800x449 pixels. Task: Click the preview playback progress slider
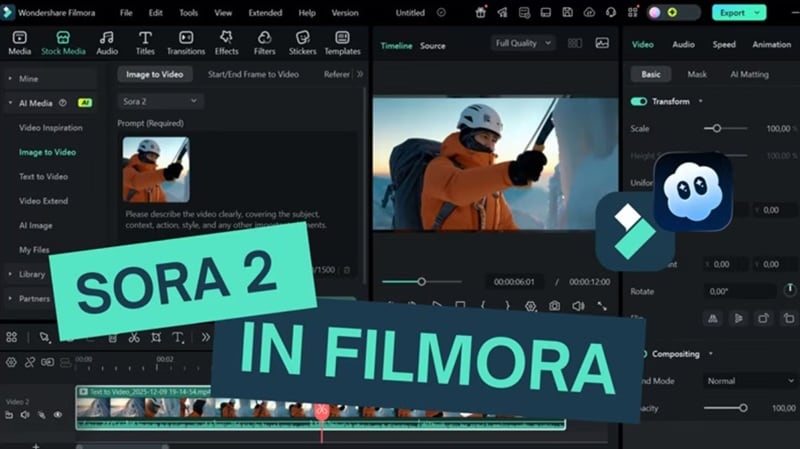422,282
